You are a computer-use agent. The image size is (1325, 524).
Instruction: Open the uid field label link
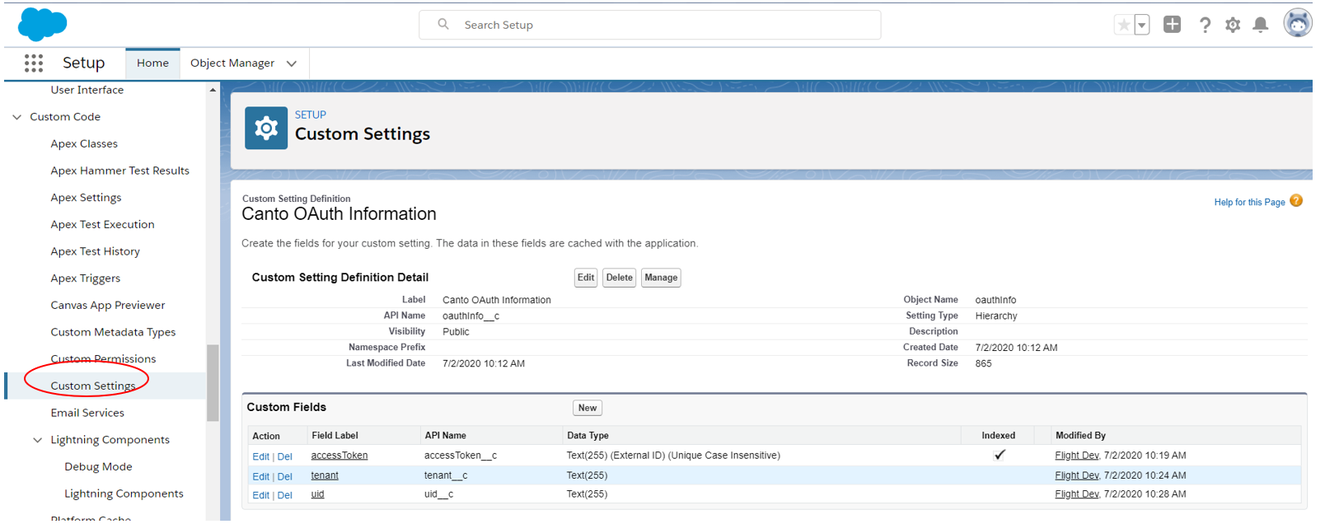click(318, 494)
